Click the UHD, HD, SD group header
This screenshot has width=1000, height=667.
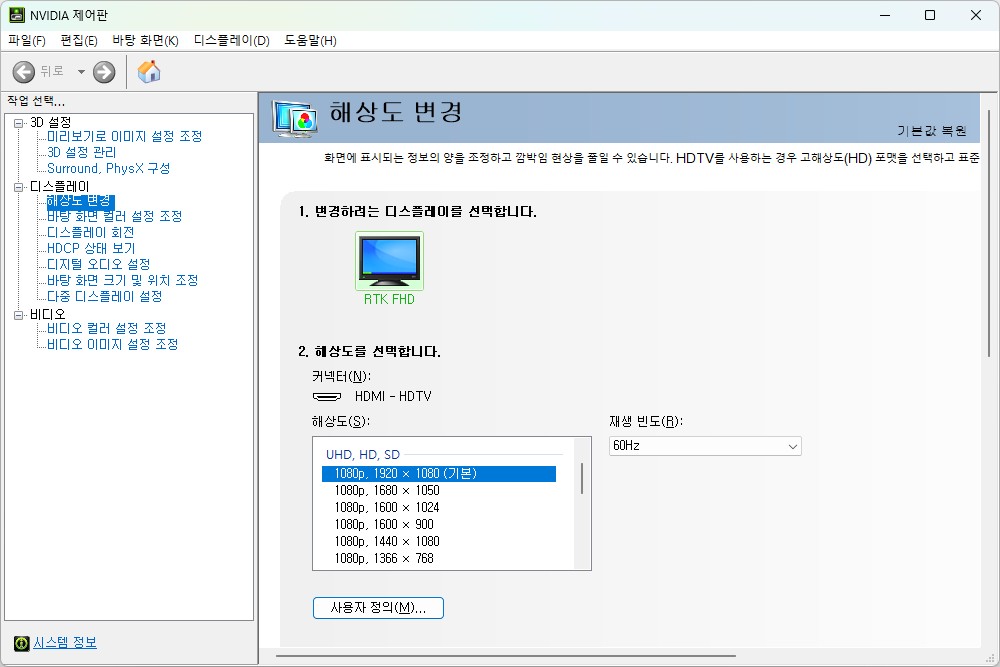point(363,455)
